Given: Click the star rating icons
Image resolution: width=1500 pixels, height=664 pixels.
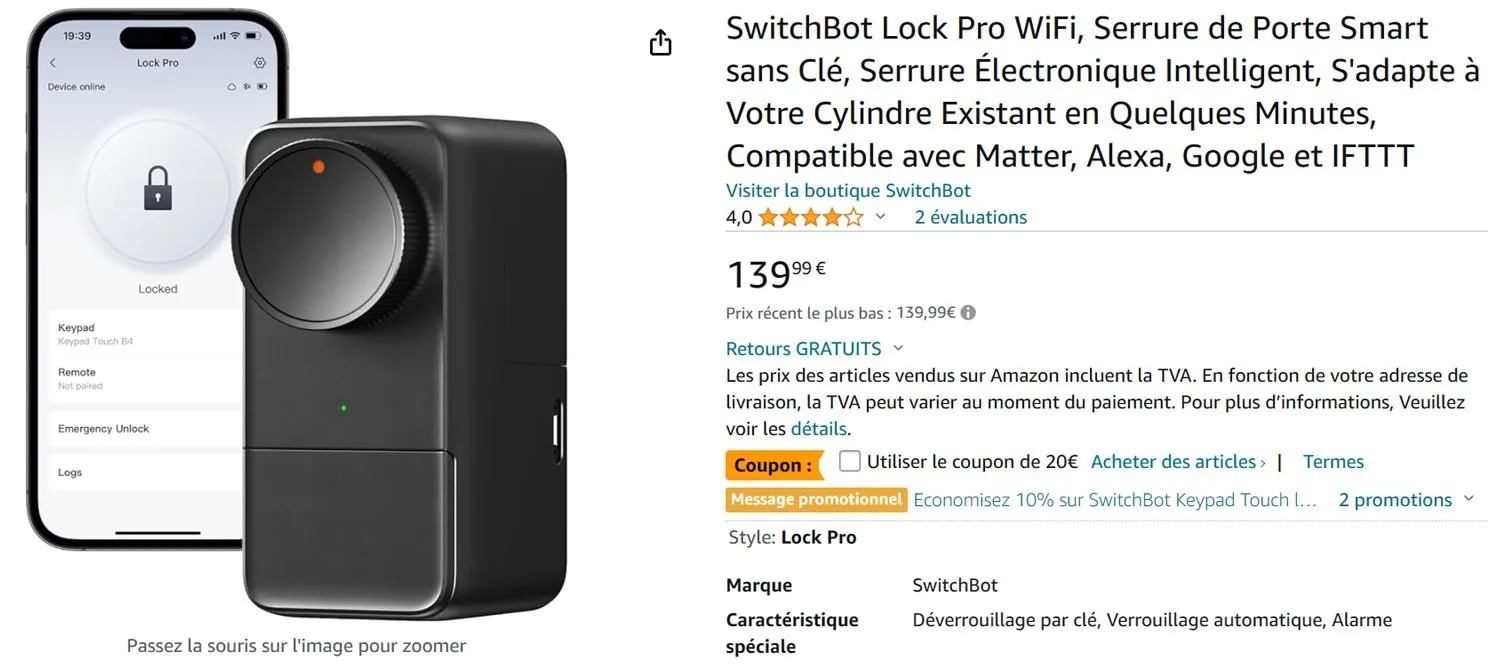Looking at the screenshot, I should [810, 217].
